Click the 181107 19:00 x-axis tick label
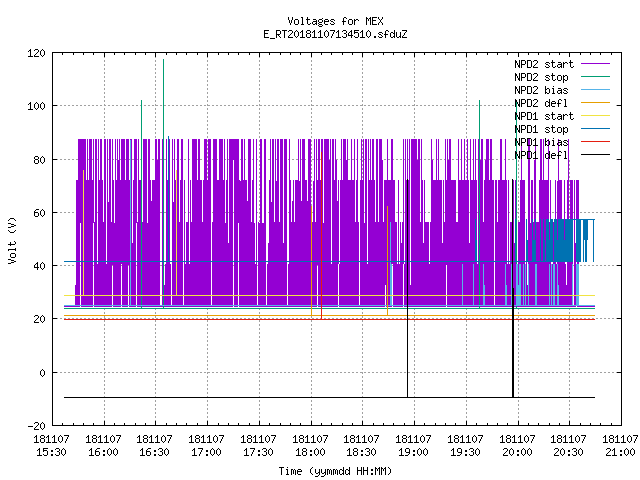The height and width of the screenshot is (480, 640). click(x=413, y=446)
